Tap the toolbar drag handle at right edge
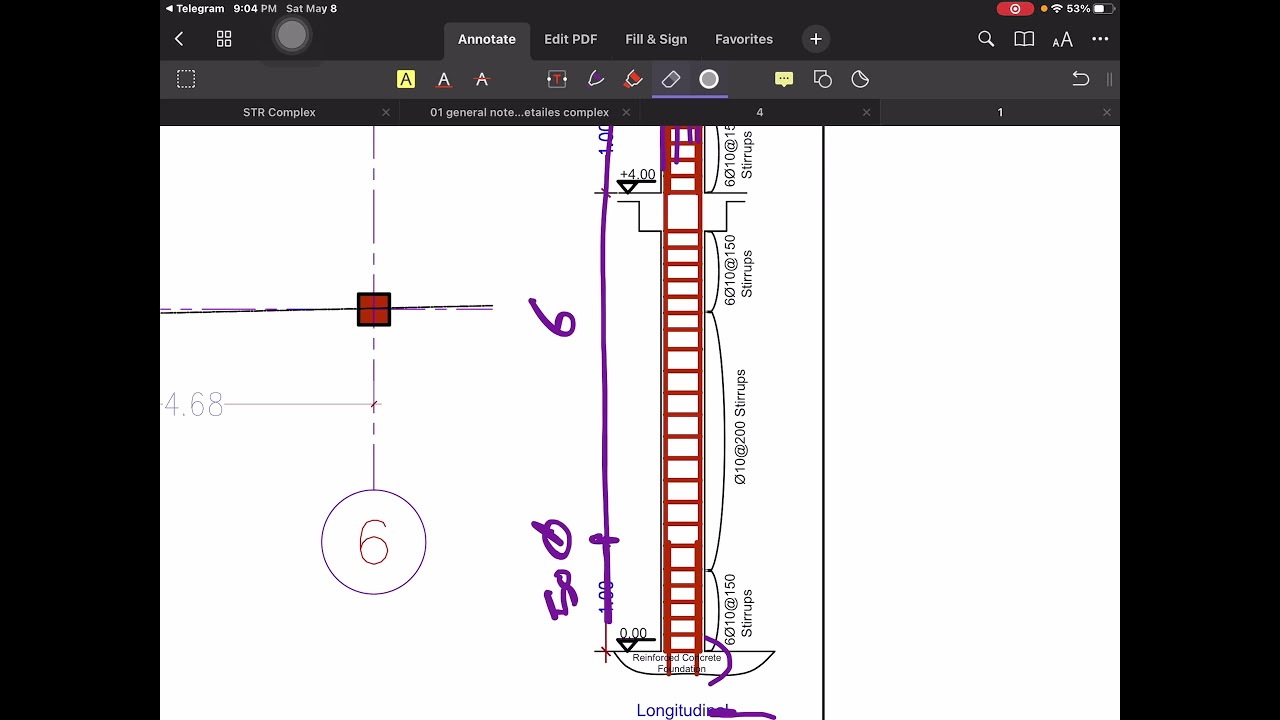This screenshot has width=1280, height=720. (1109, 79)
